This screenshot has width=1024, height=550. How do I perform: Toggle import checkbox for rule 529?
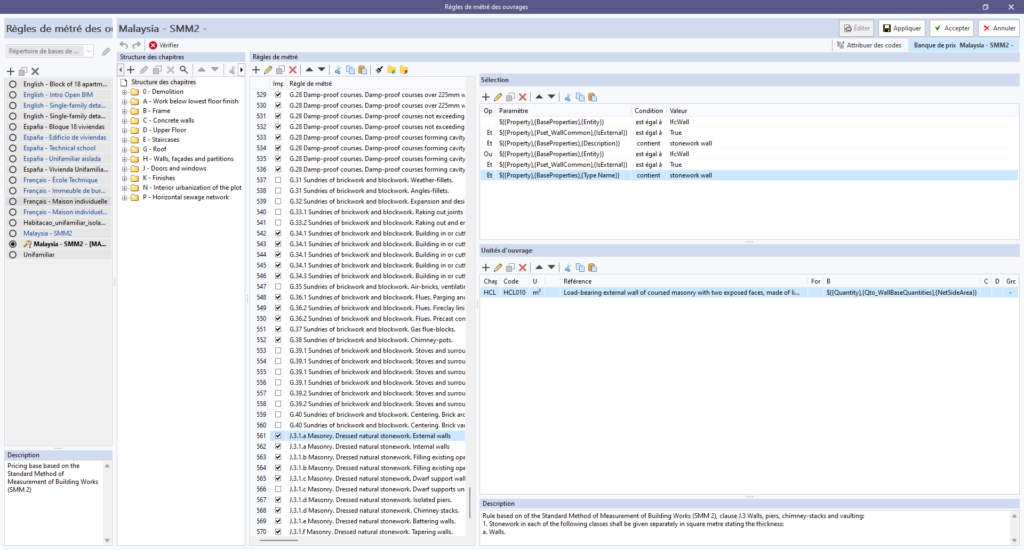[x=278, y=95]
